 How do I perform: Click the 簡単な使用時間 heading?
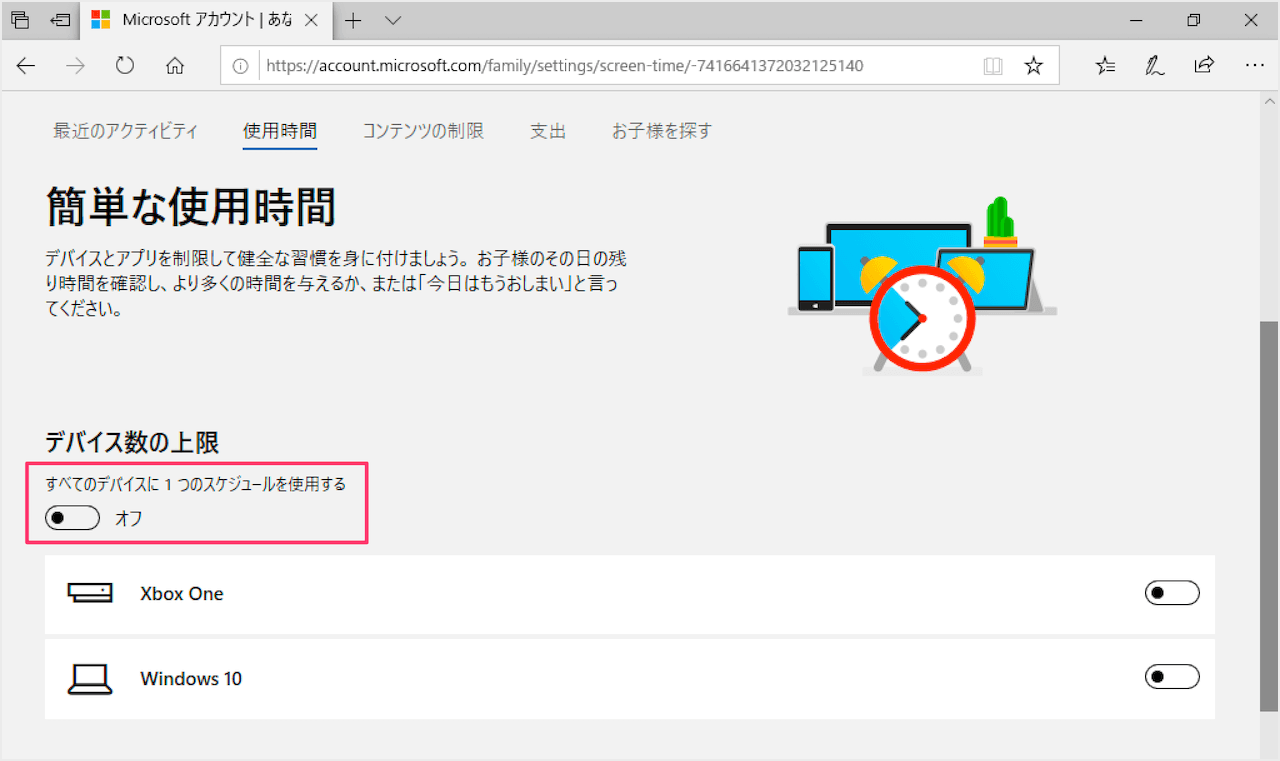(x=191, y=208)
